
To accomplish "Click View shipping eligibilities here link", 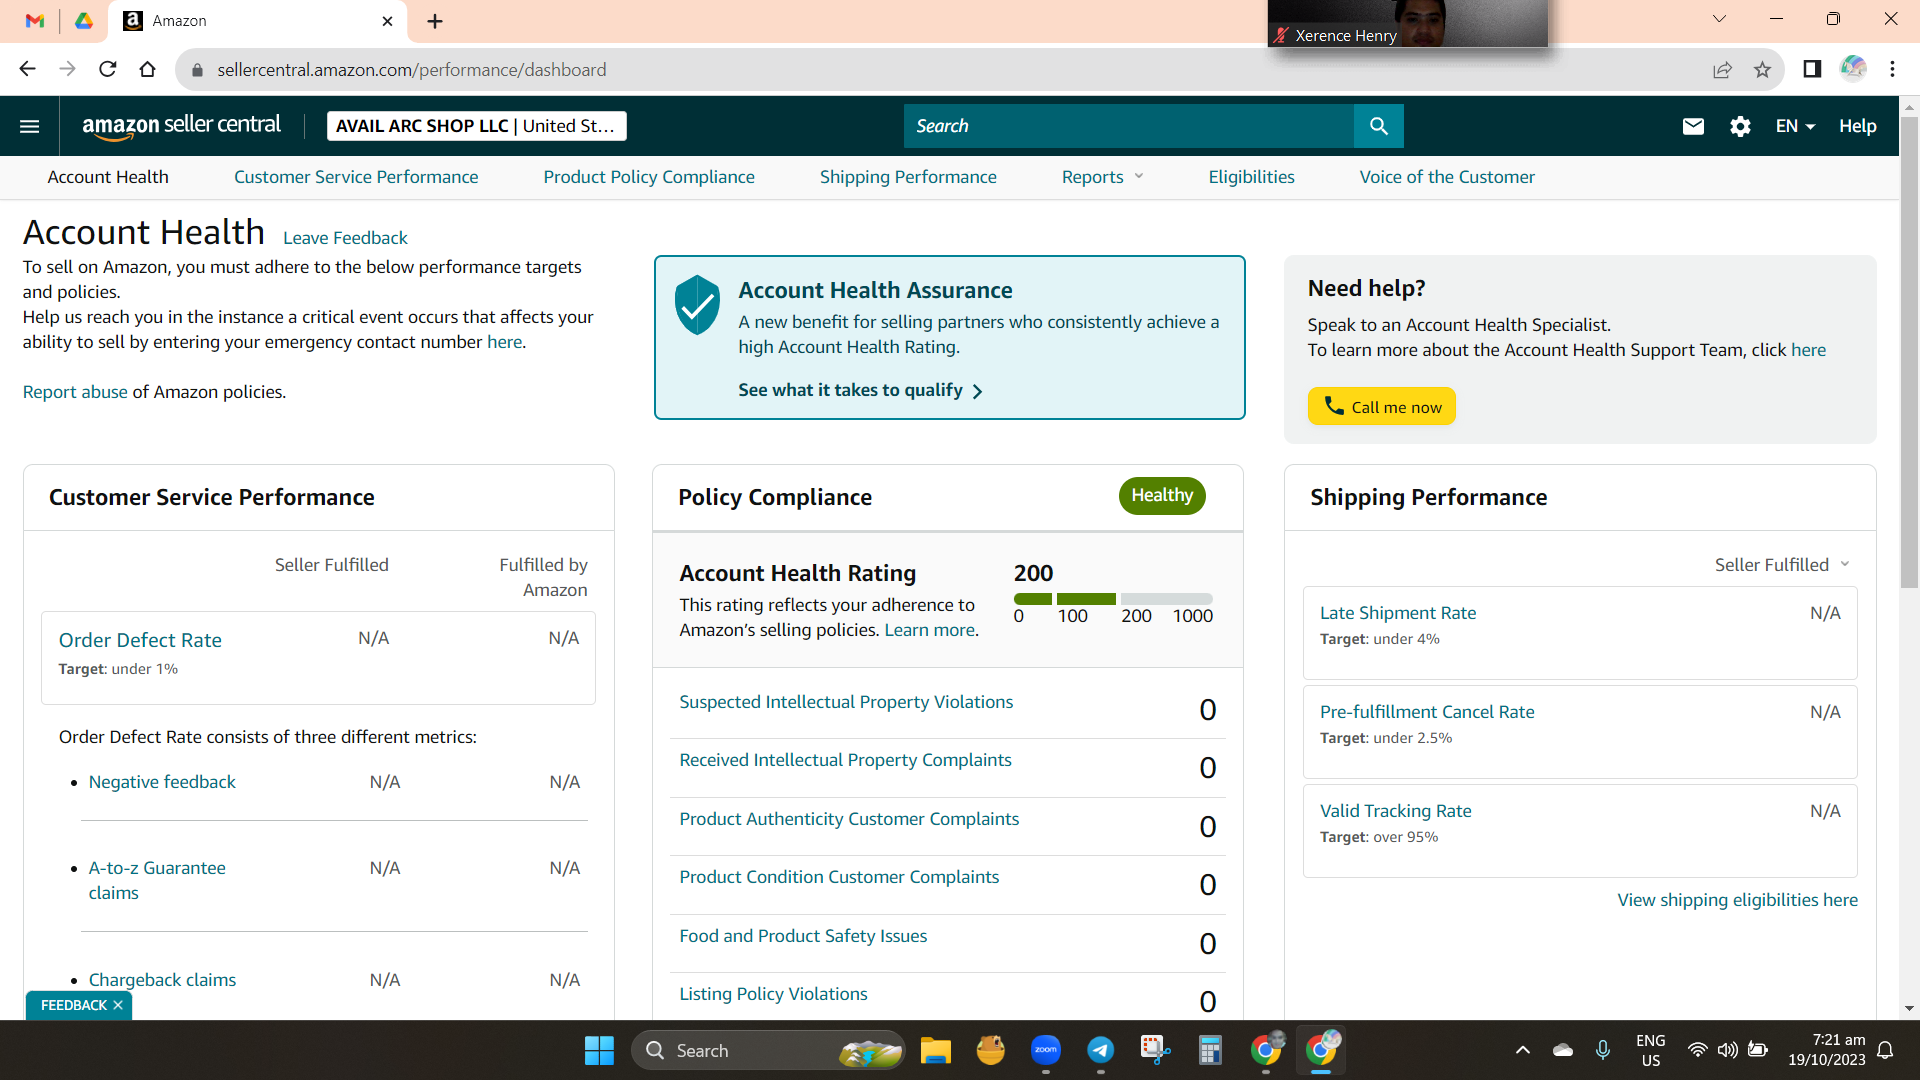I will (1738, 900).
